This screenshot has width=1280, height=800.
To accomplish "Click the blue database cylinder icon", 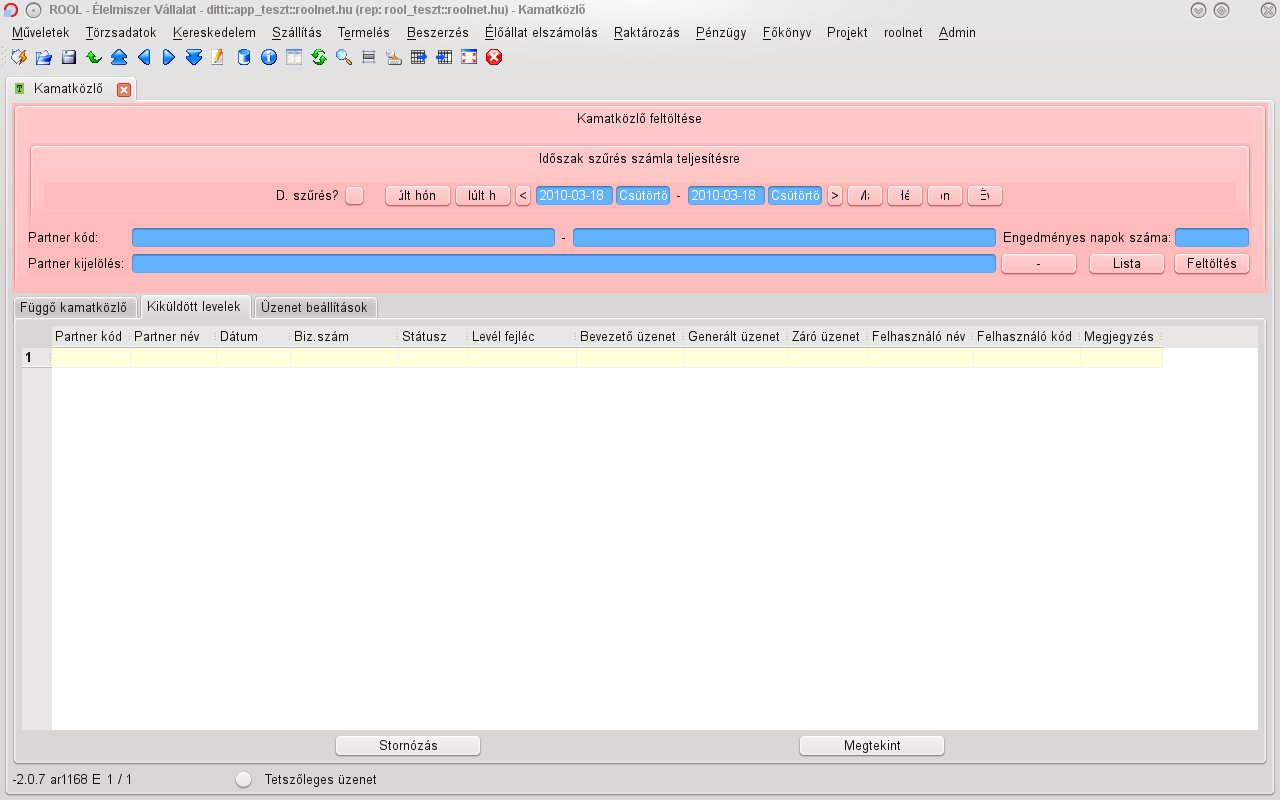I will point(244,58).
